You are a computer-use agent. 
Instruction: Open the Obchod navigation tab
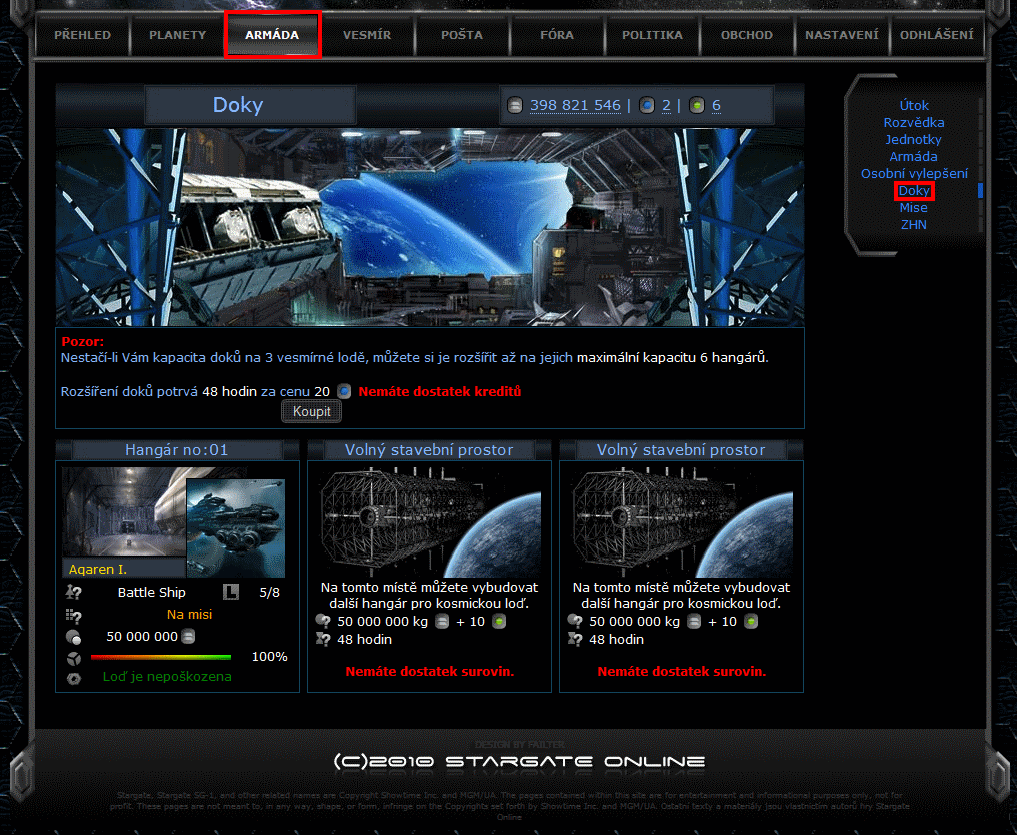[x=747, y=35]
